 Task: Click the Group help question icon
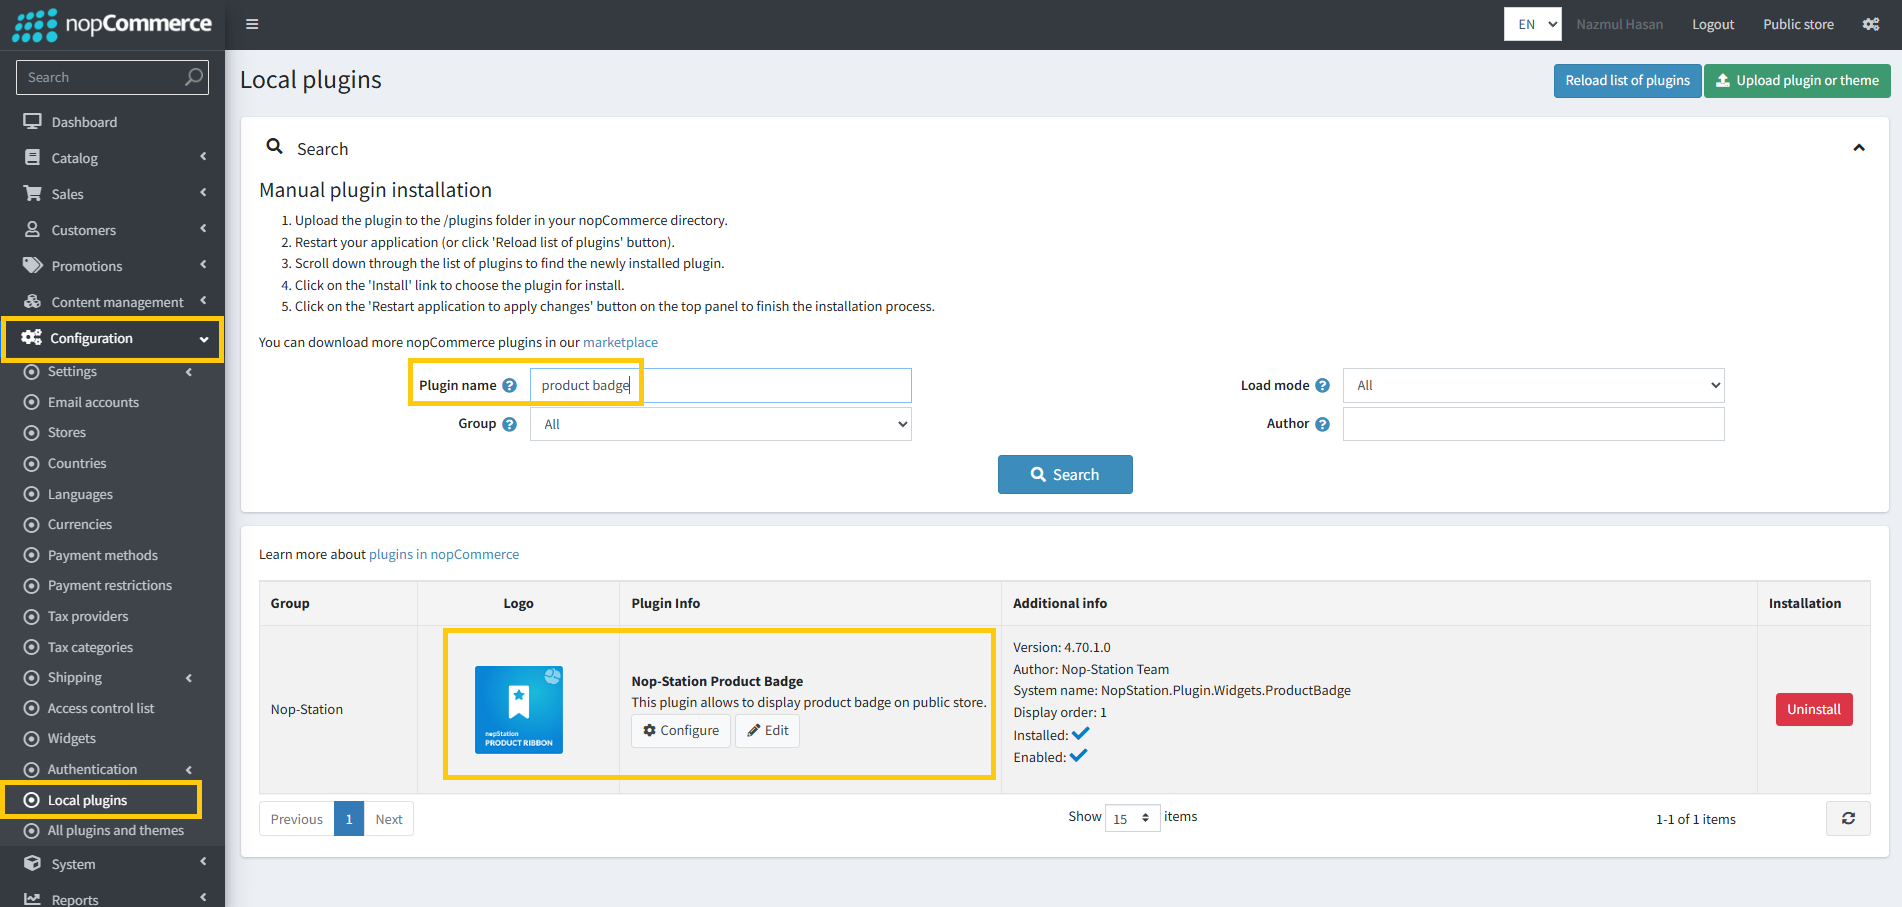tap(510, 424)
